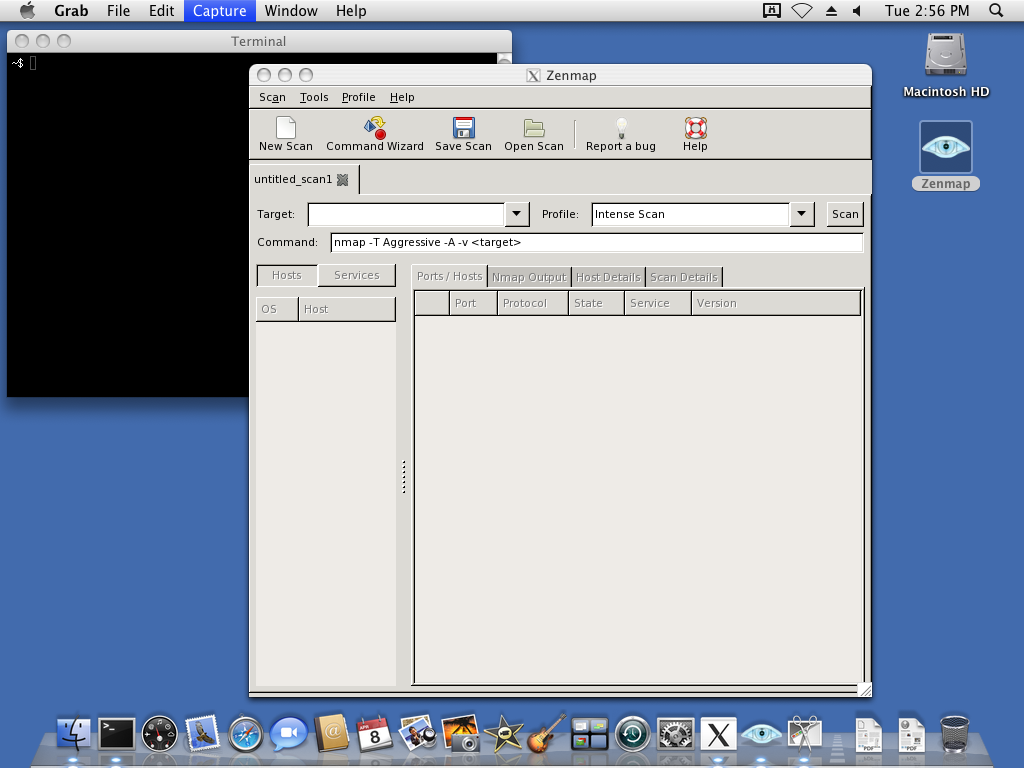Viewport: 1024px width, 768px height.
Task: Open Finder from the Dock
Action: coord(74,733)
